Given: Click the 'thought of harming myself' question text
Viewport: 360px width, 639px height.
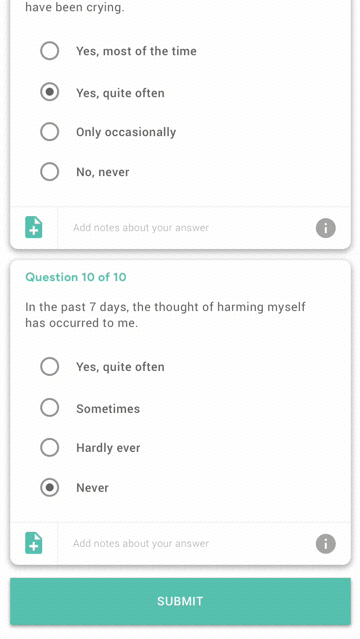Looking at the screenshot, I should (166, 315).
